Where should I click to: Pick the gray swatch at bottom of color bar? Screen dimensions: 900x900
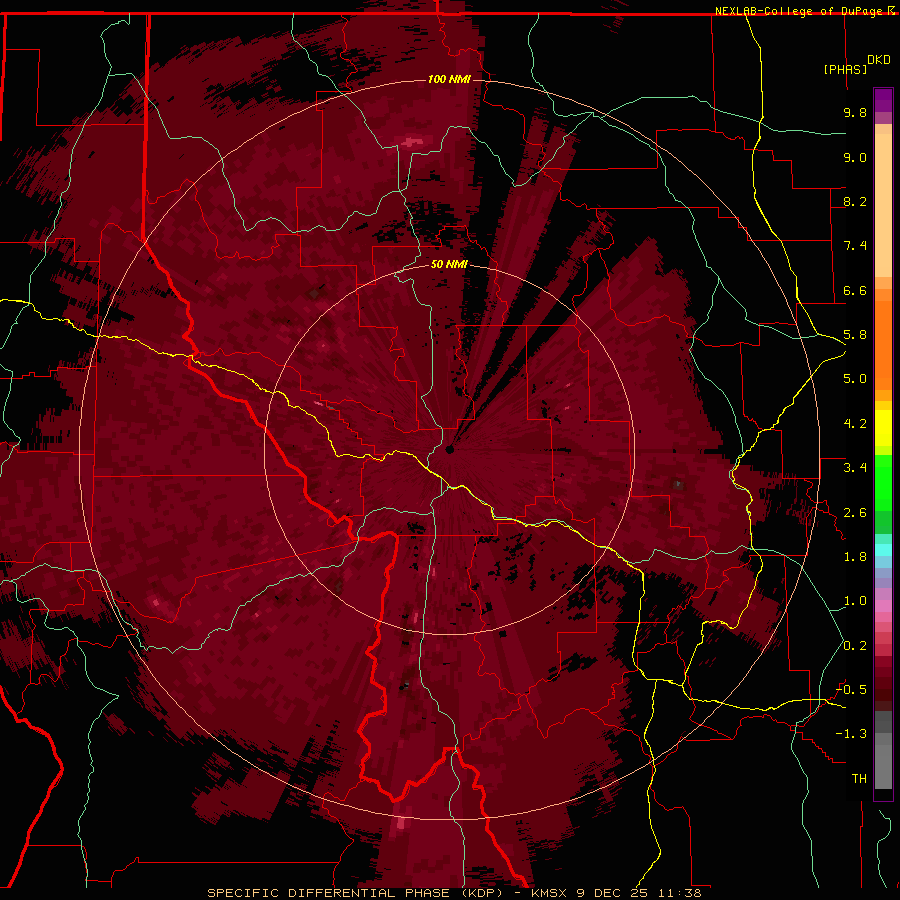point(883,766)
